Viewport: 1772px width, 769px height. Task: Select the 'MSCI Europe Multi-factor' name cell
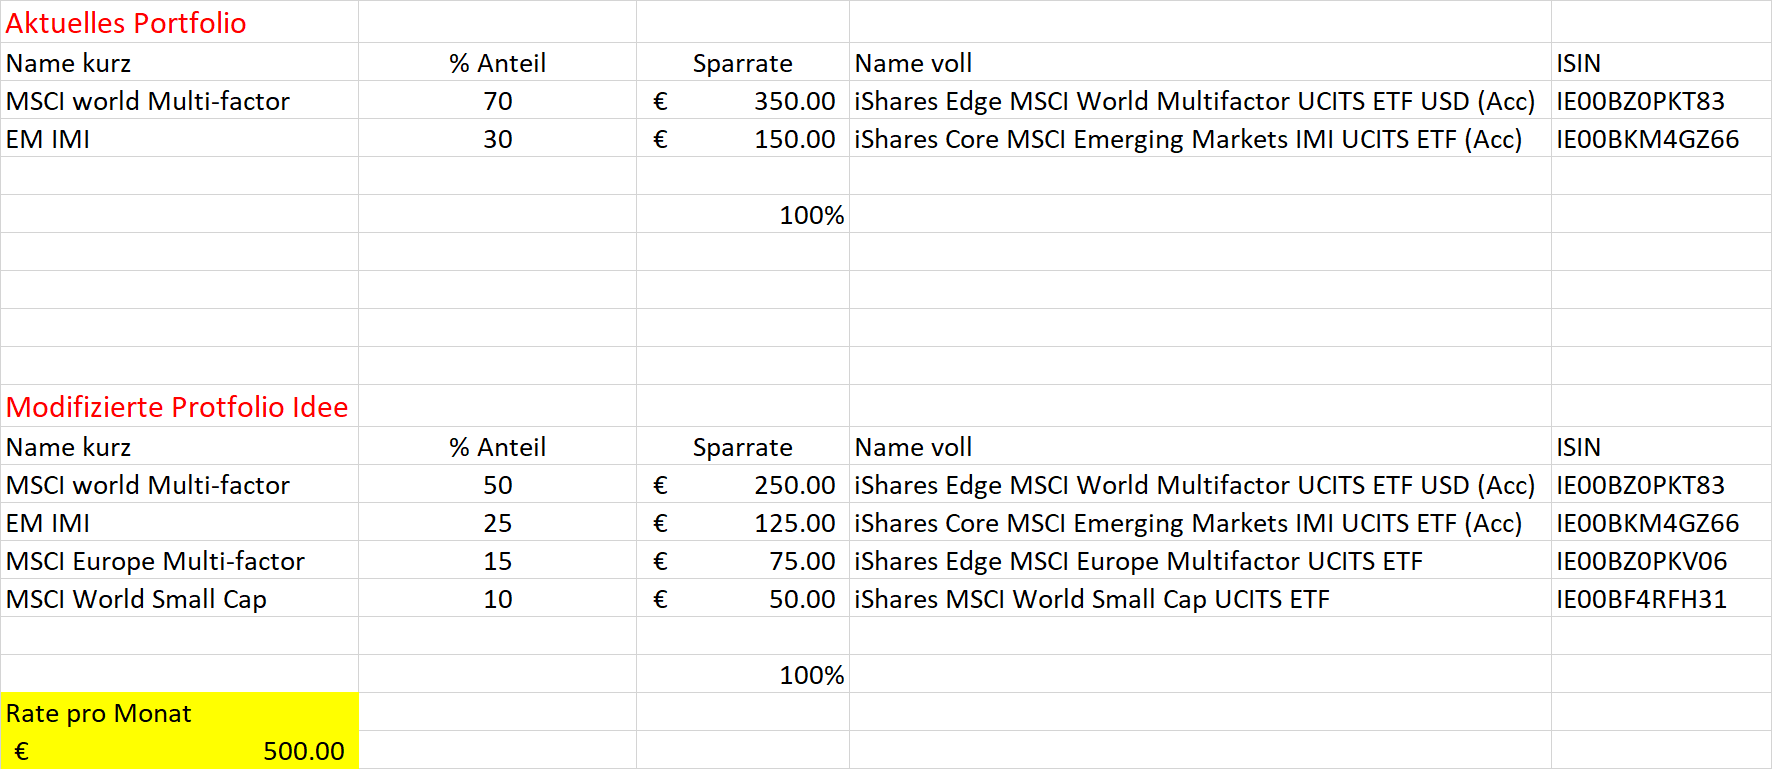tap(179, 560)
